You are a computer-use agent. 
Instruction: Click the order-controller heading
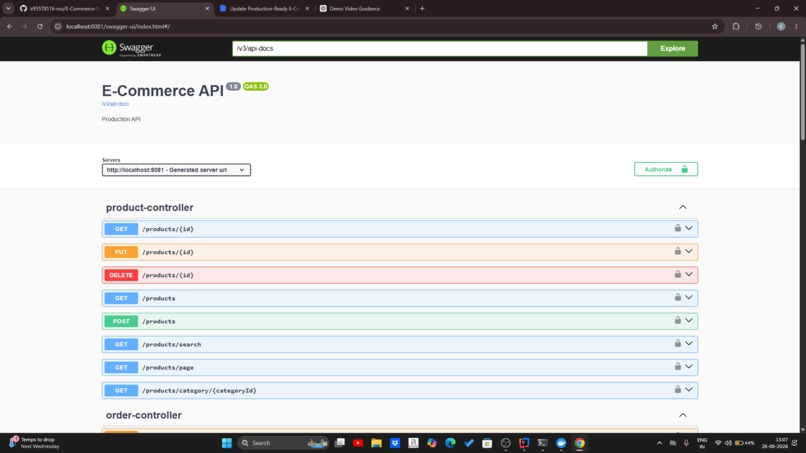(143, 415)
